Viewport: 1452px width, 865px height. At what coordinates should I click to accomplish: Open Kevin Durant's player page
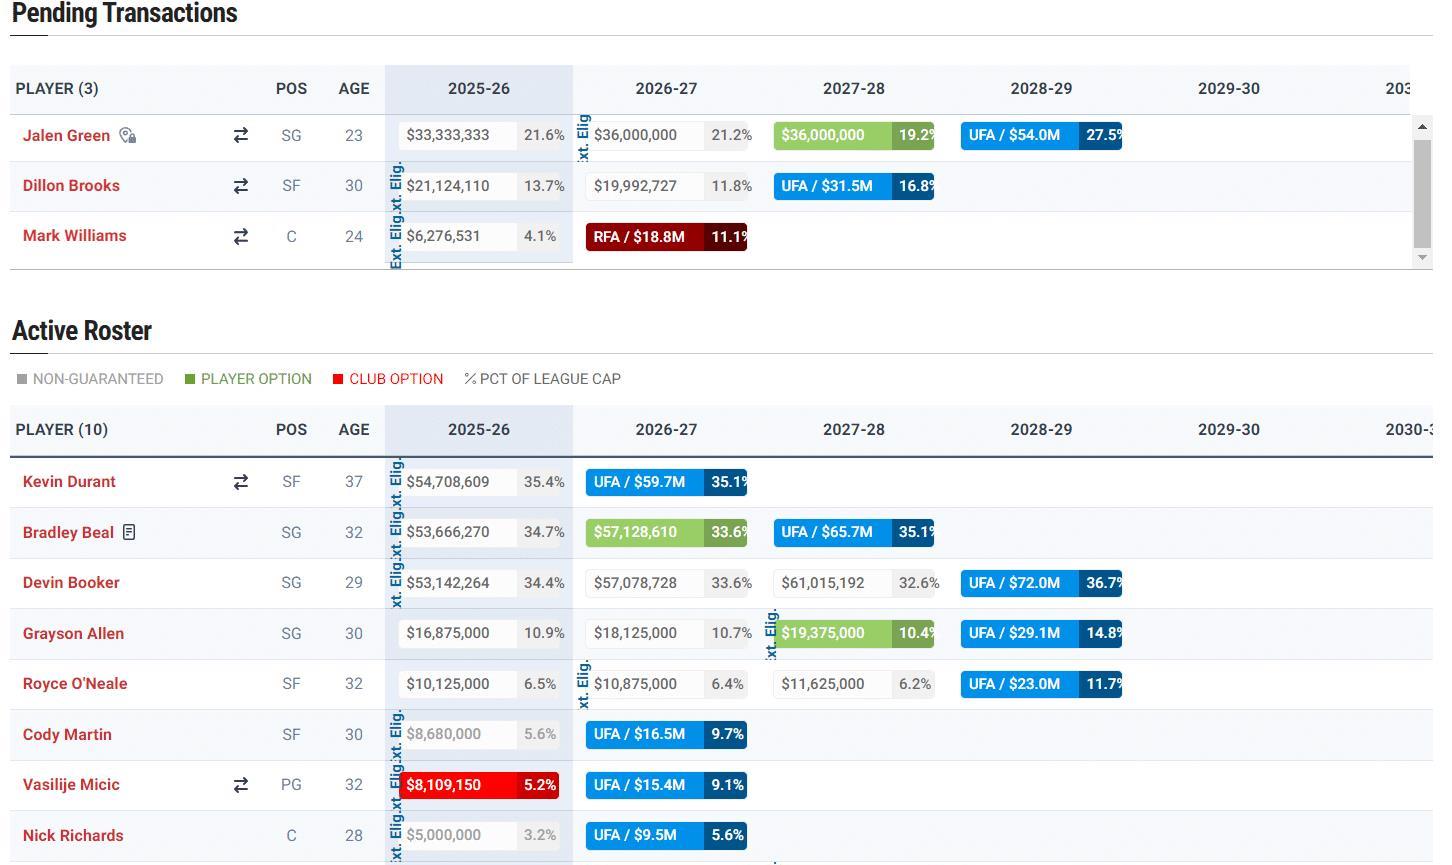click(69, 482)
